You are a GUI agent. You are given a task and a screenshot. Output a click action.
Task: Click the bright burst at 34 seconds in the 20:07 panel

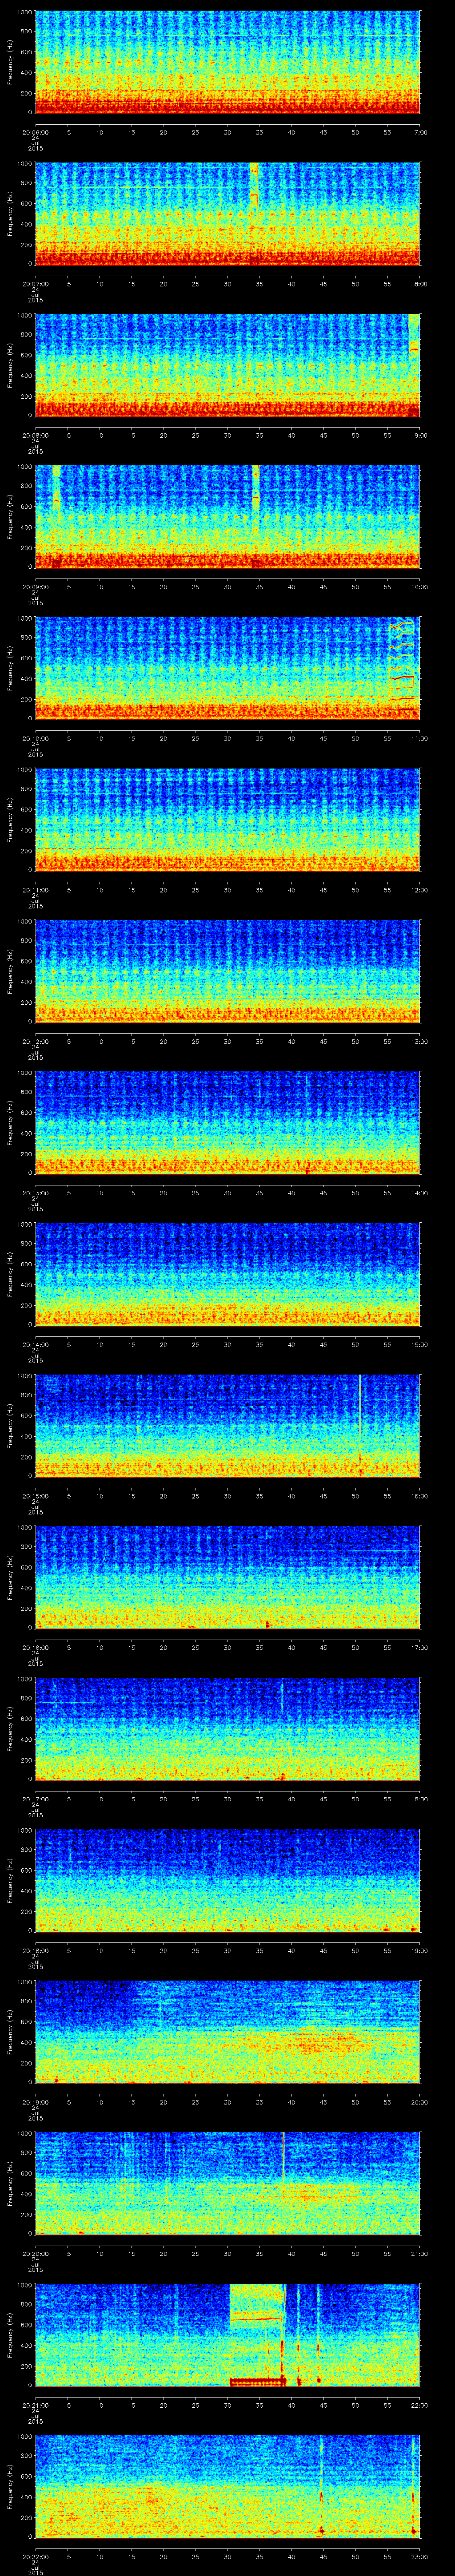(254, 185)
